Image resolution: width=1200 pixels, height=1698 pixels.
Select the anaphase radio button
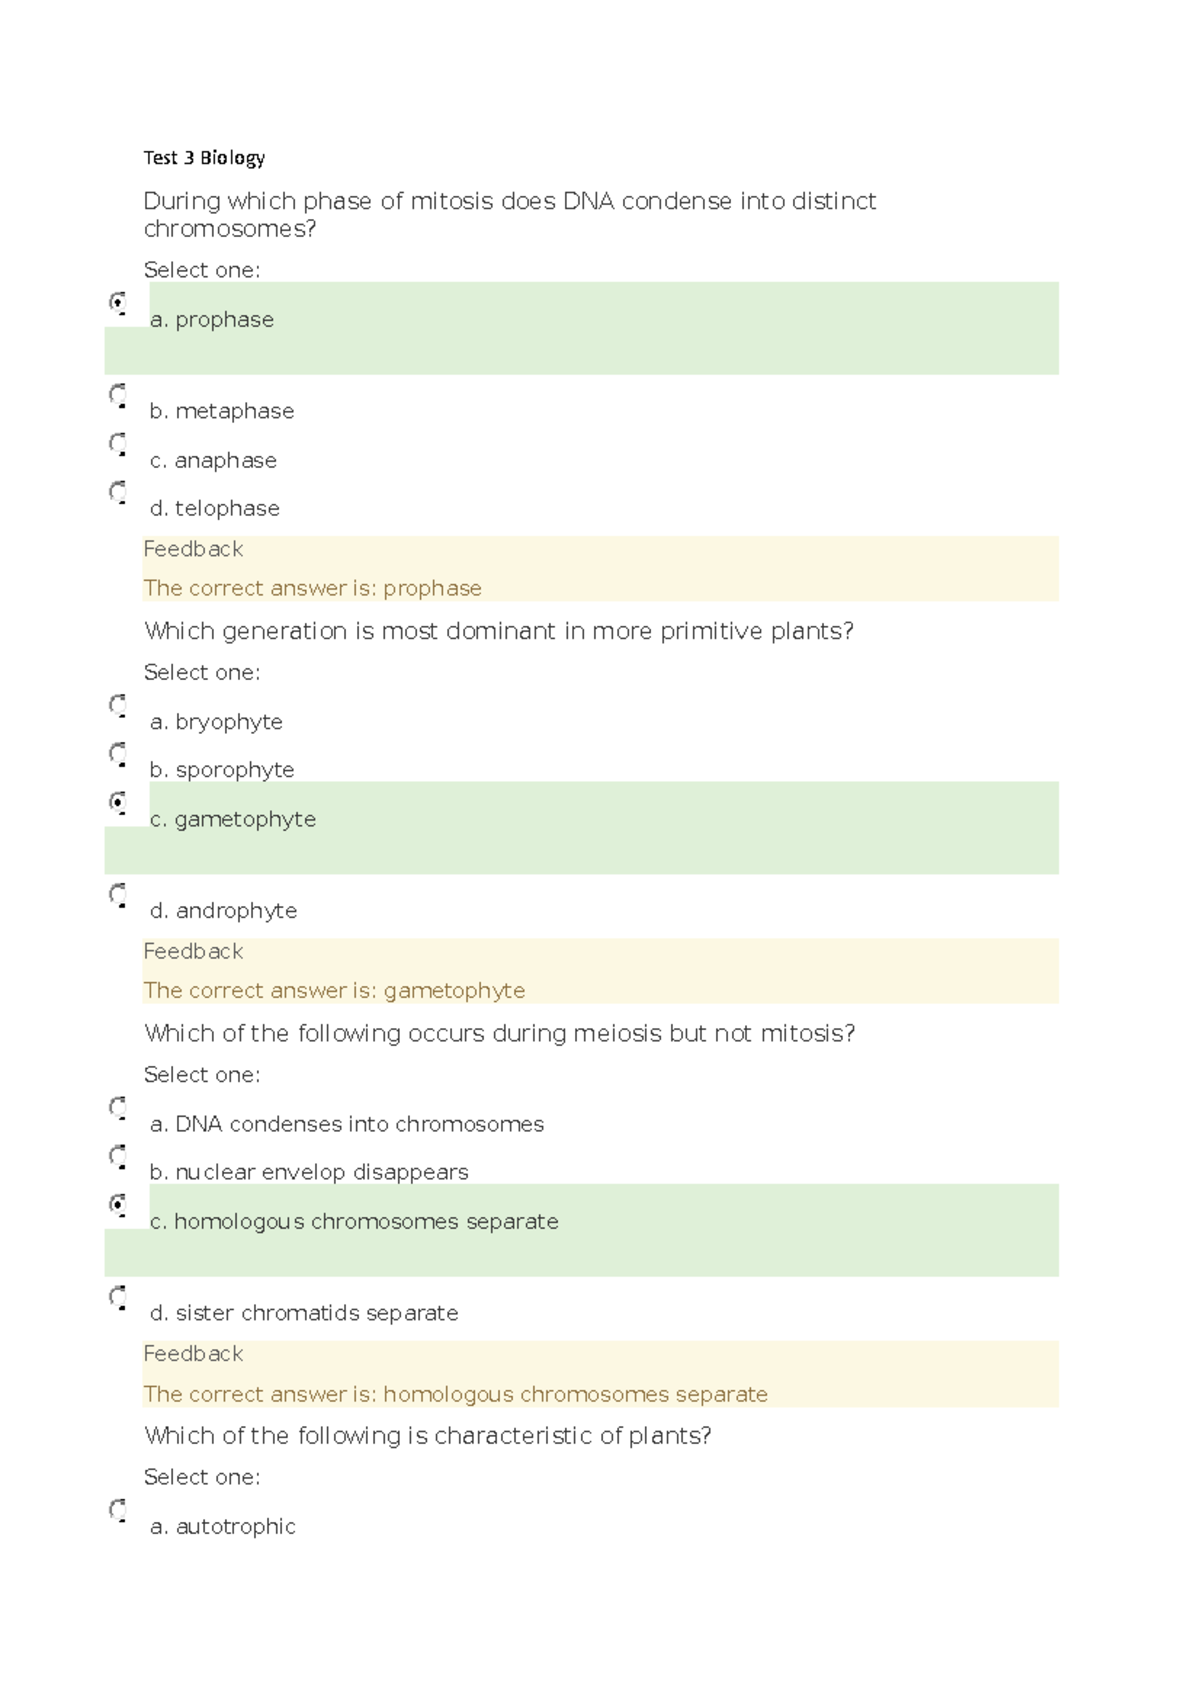(118, 443)
